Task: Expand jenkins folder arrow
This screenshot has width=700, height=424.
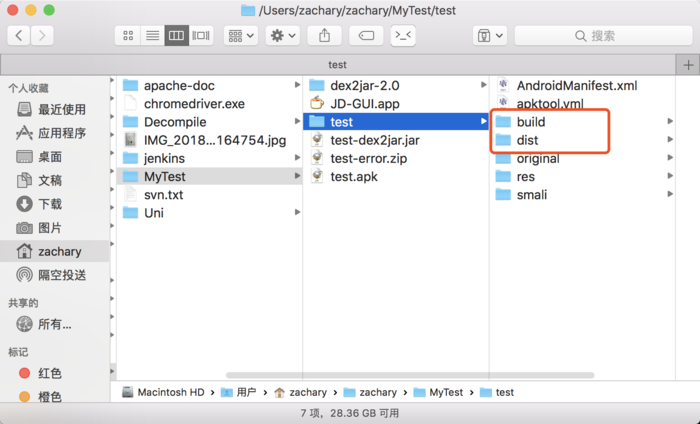Action: [x=297, y=158]
